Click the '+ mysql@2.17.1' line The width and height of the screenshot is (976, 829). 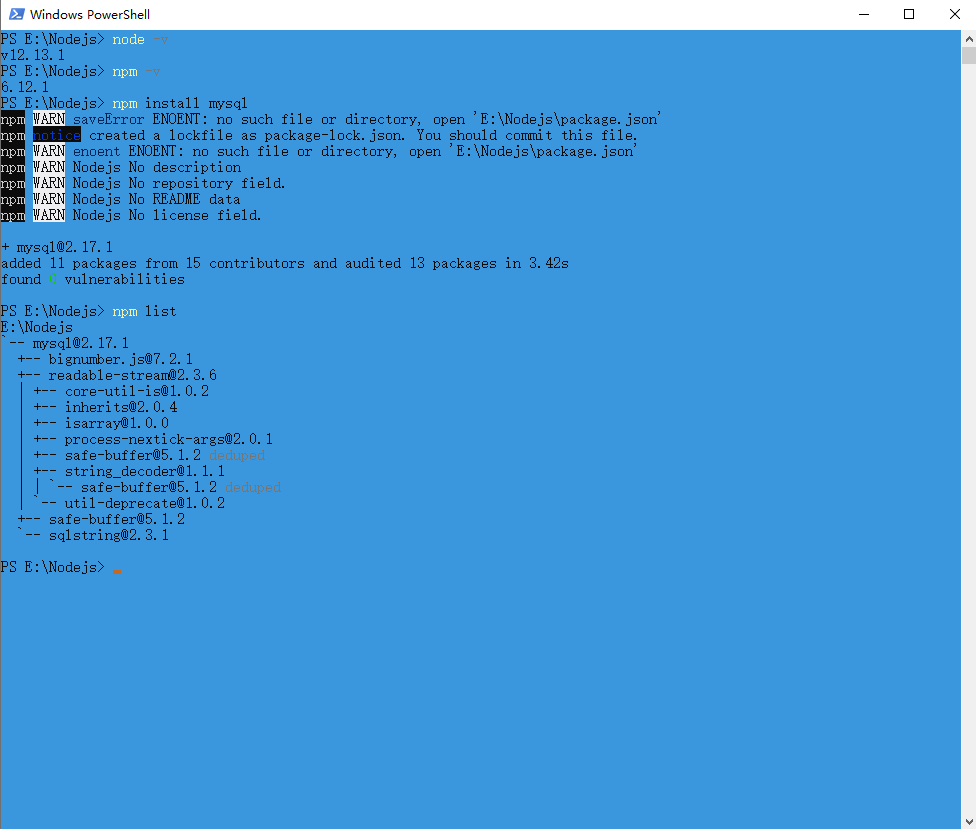pyautogui.click(x=57, y=247)
